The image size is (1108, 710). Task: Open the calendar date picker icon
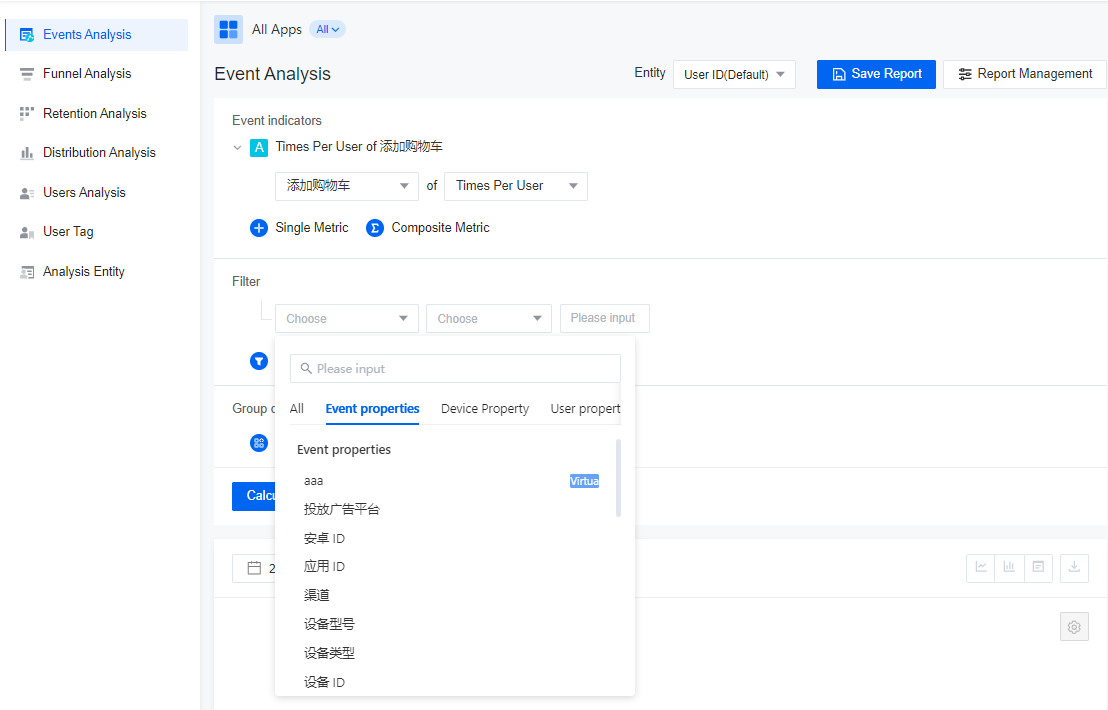pyautogui.click(x=251, y=568)
